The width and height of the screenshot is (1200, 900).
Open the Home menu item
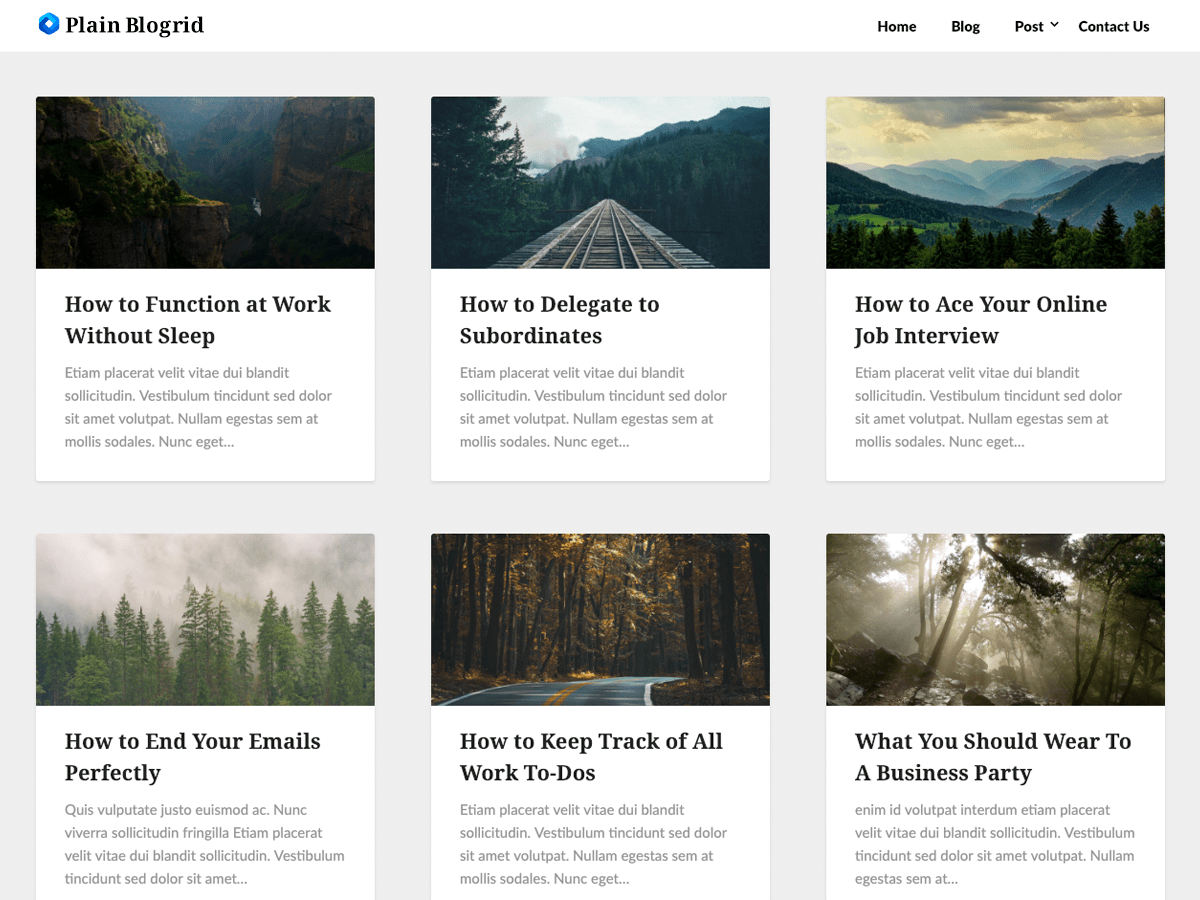(x=896, y=27)
